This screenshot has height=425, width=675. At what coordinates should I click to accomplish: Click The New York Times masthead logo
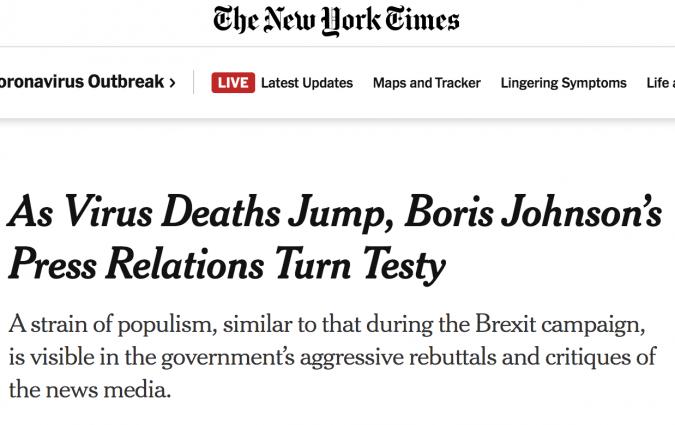(x=336, y=21)
